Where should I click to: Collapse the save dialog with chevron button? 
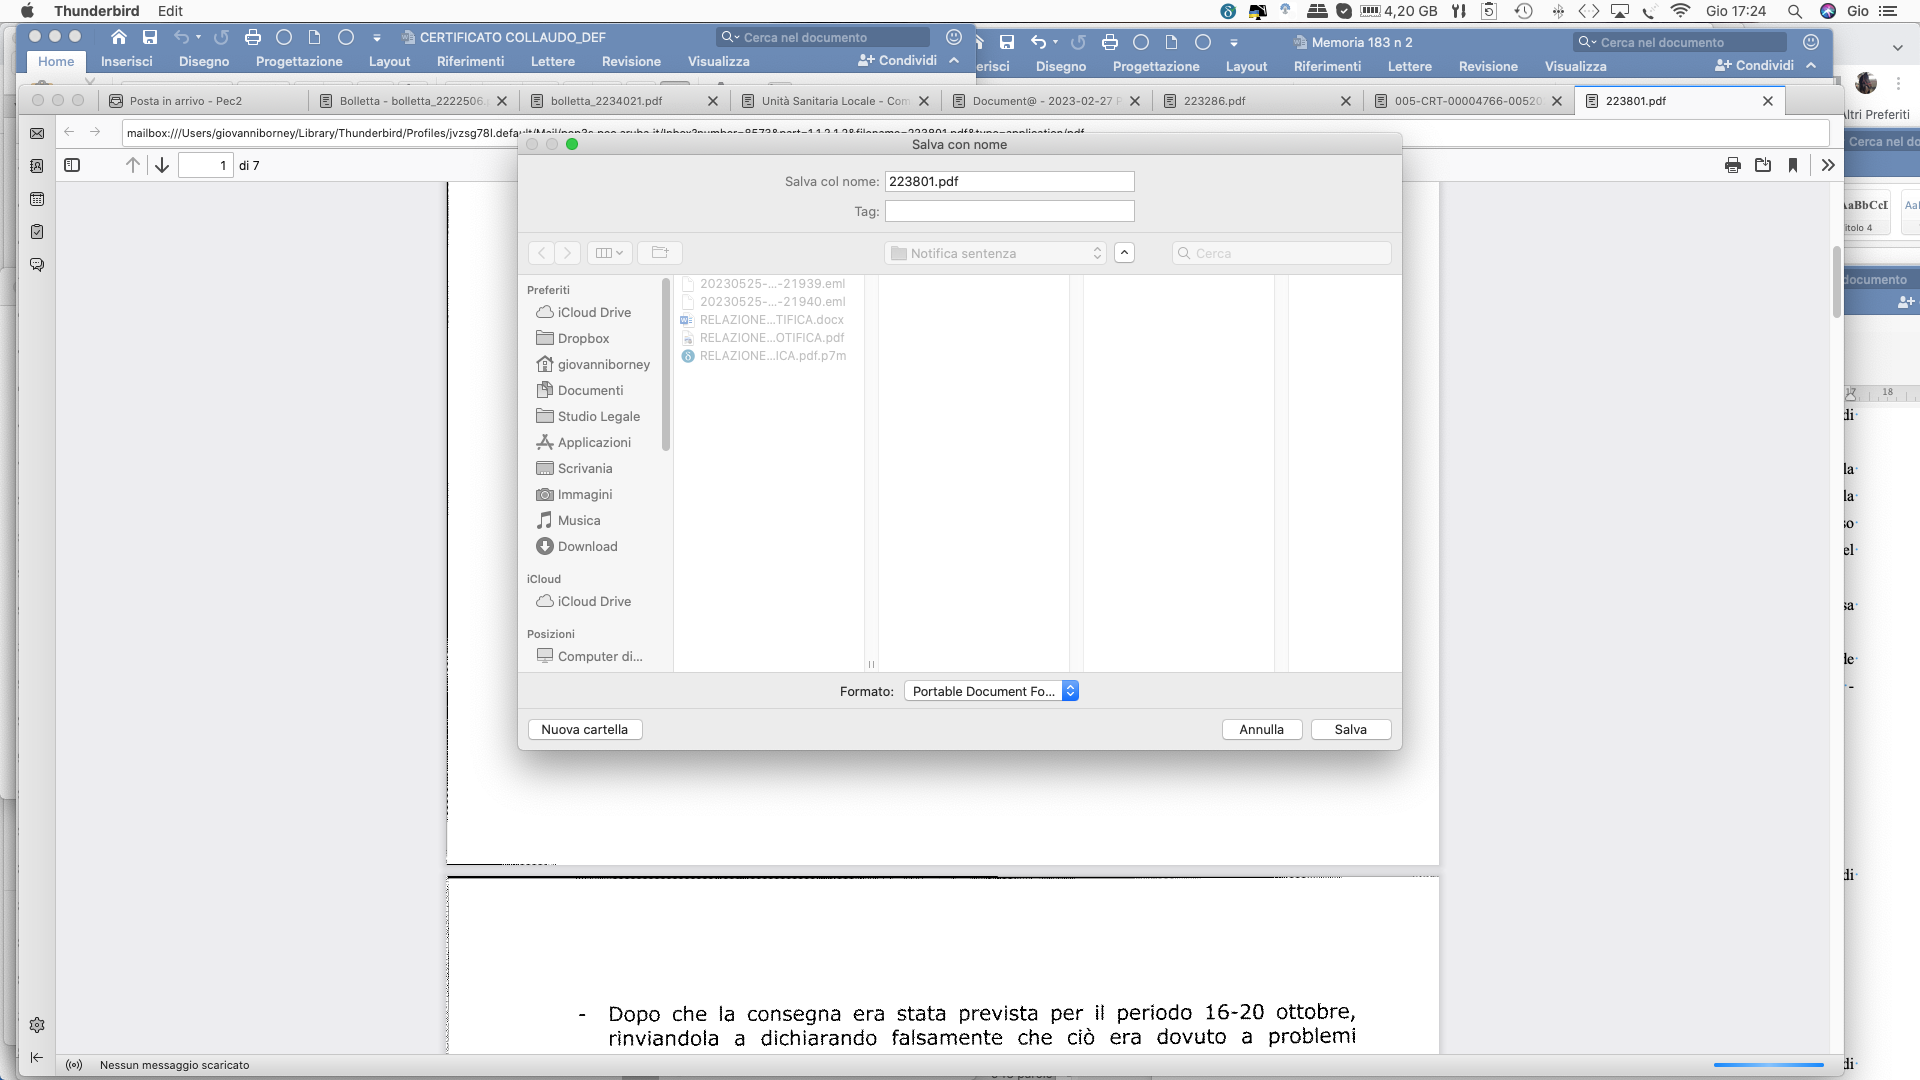(1124, 253)
